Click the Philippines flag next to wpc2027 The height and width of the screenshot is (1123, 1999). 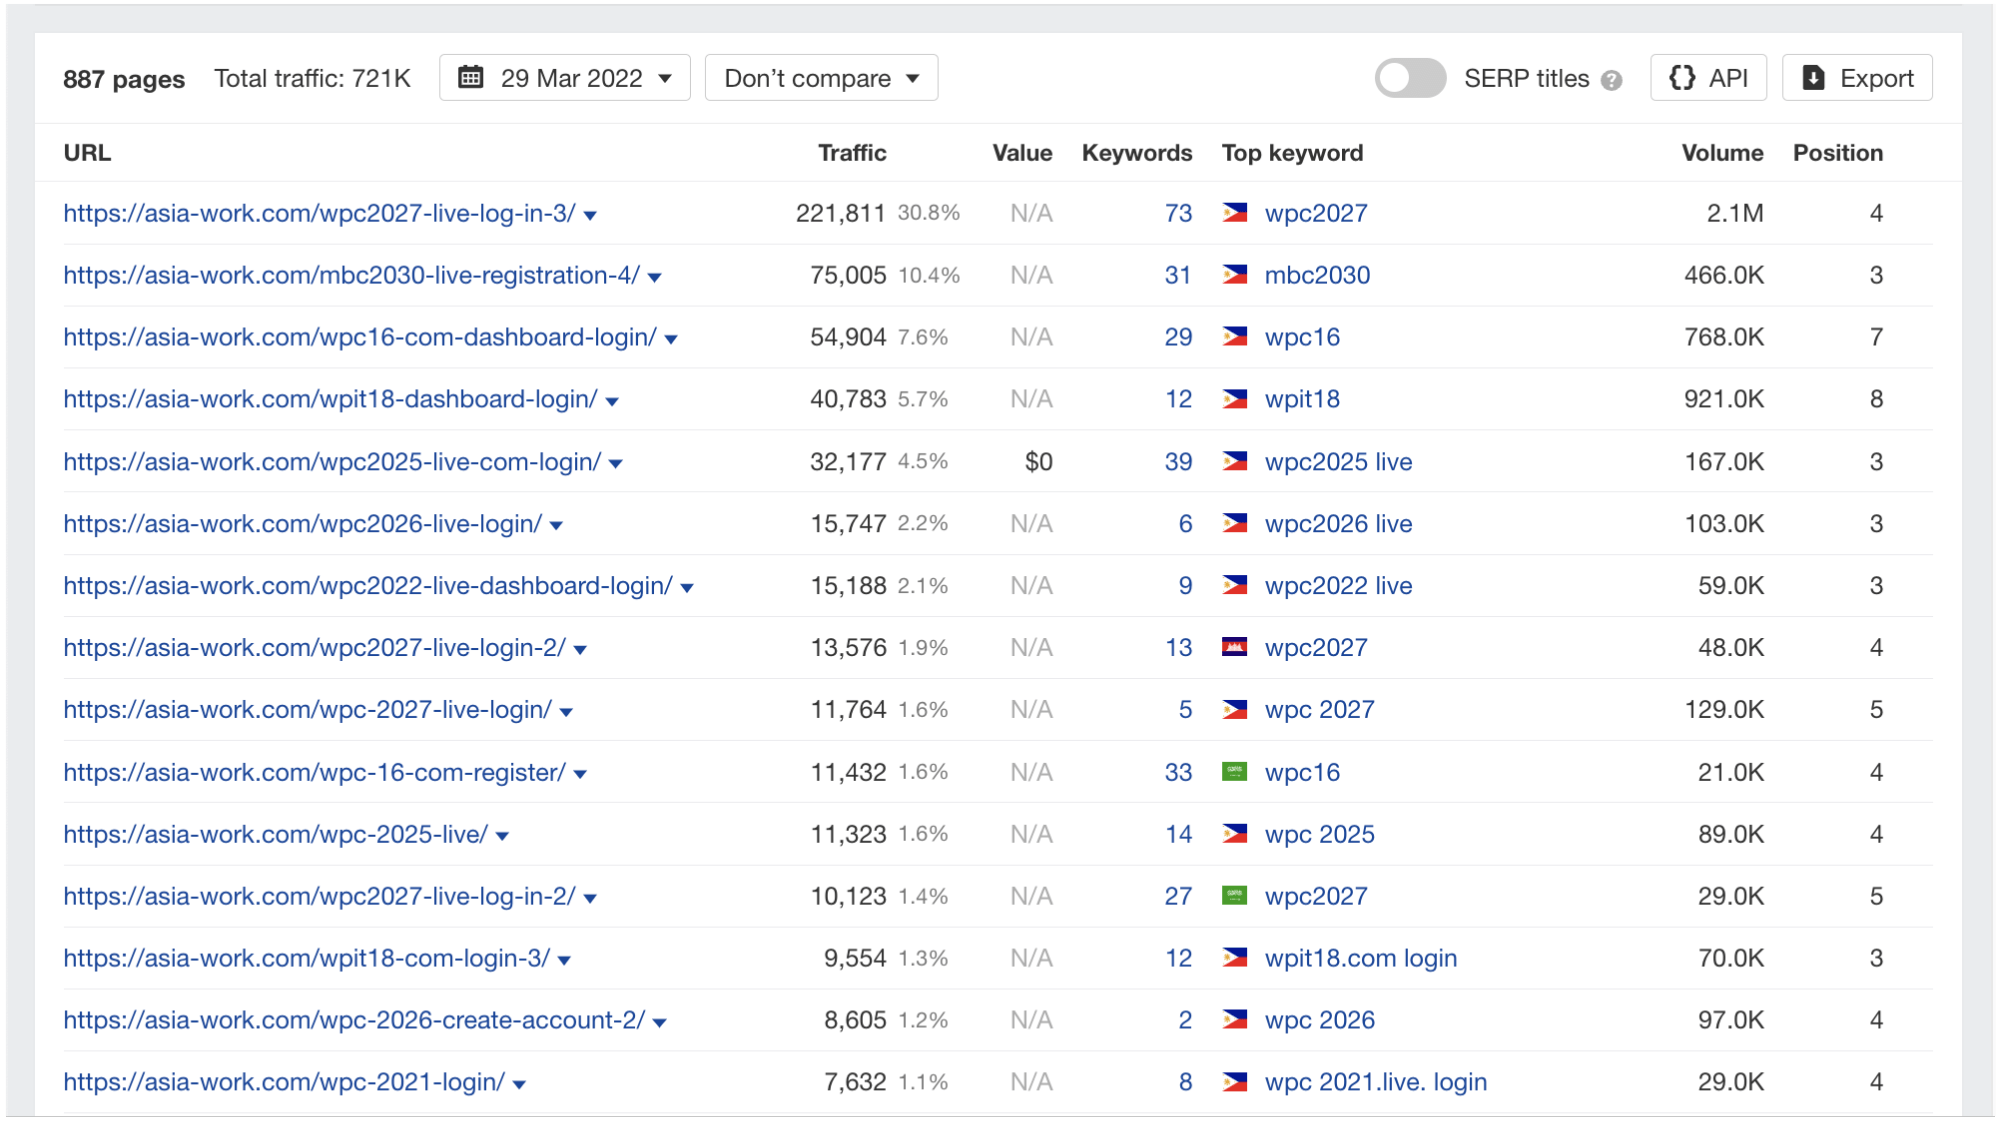[x=1234, y=212]
